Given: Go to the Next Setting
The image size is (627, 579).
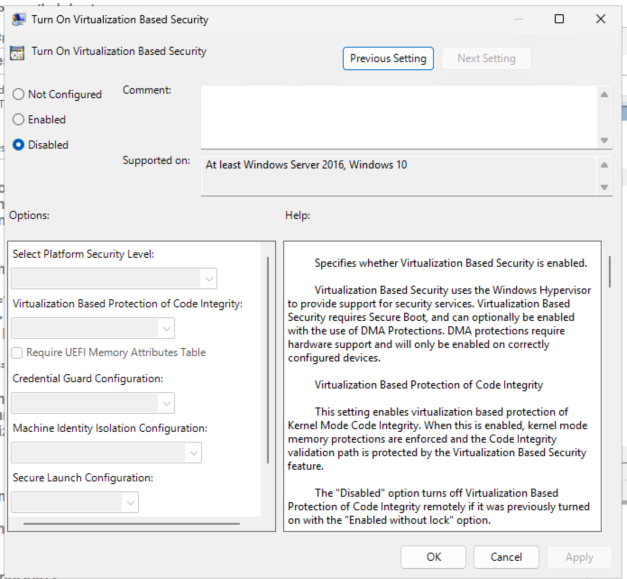Looking at the screenshot, I should [486, 58].
